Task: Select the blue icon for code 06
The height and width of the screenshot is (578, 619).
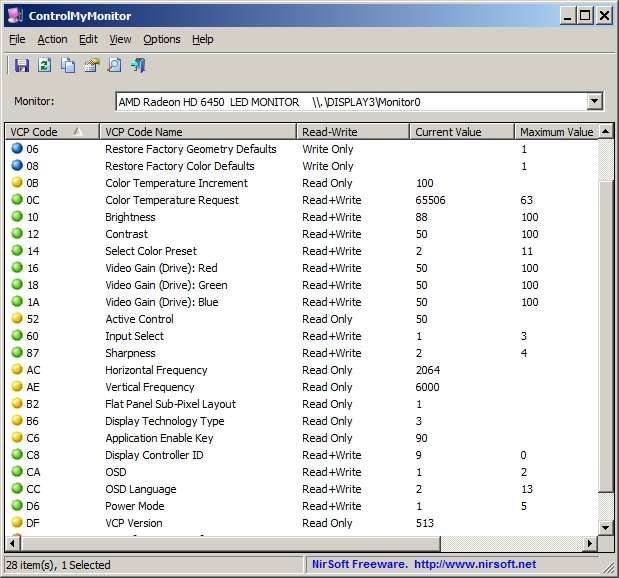Action: tap(17, 149)
